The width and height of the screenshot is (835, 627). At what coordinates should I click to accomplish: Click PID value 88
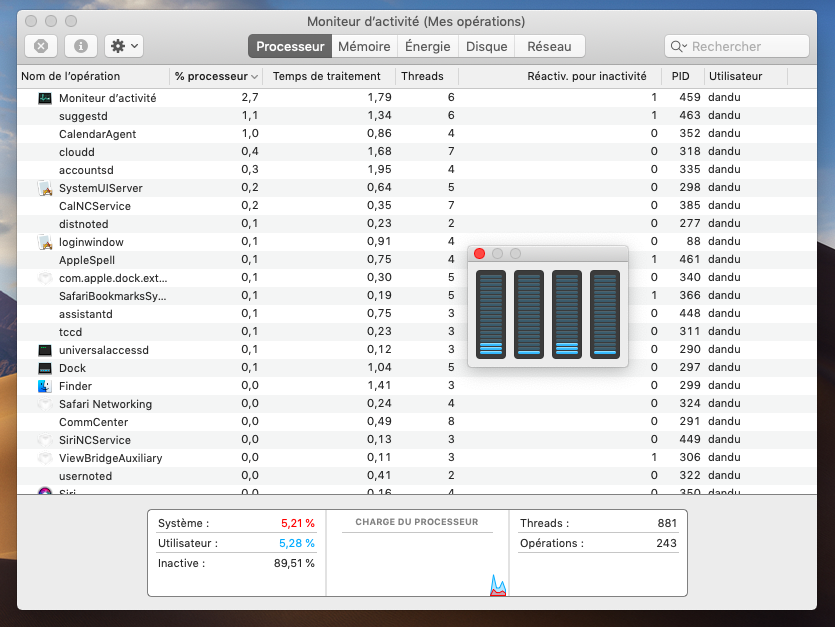693,241
